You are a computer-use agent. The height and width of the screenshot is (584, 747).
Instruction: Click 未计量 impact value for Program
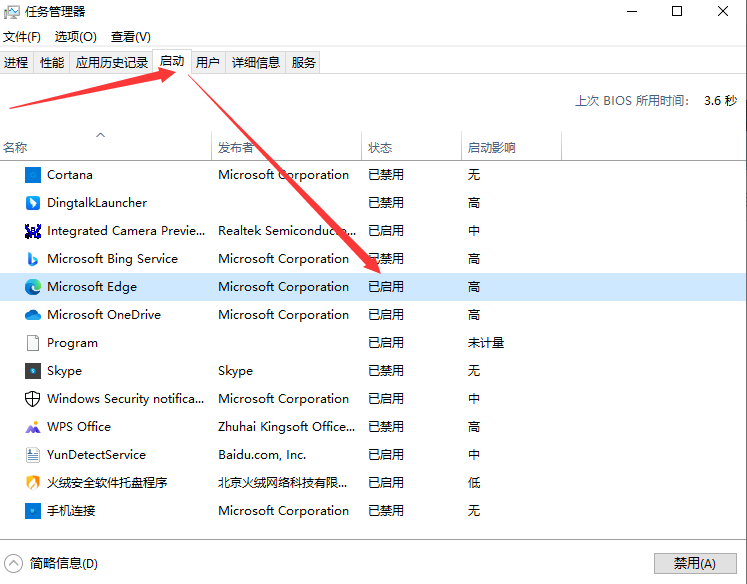[x=485, y=343]
